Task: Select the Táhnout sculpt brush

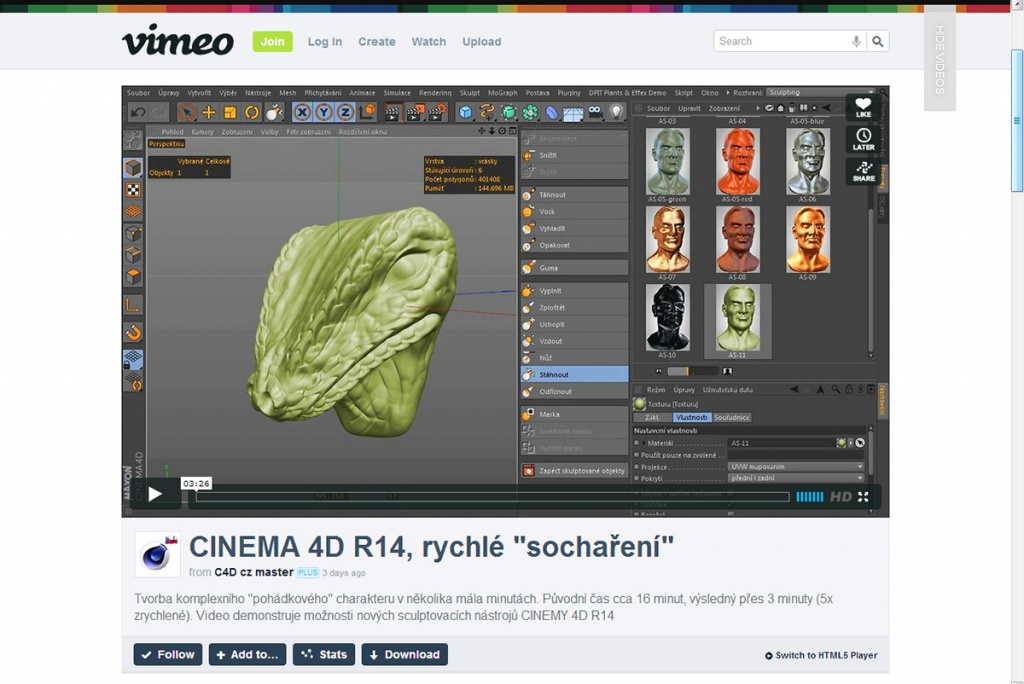Action: point(575,195)
